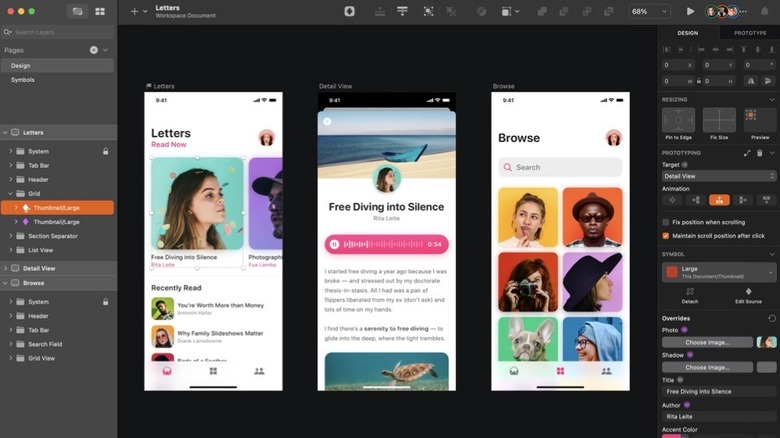Select the Symbols page

[x=23, y=80]
